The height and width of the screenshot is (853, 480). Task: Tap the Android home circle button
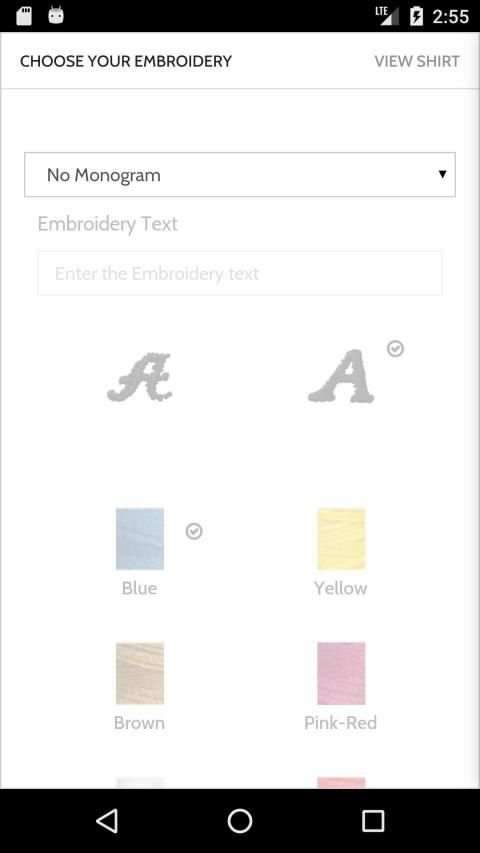pos(240,821)
